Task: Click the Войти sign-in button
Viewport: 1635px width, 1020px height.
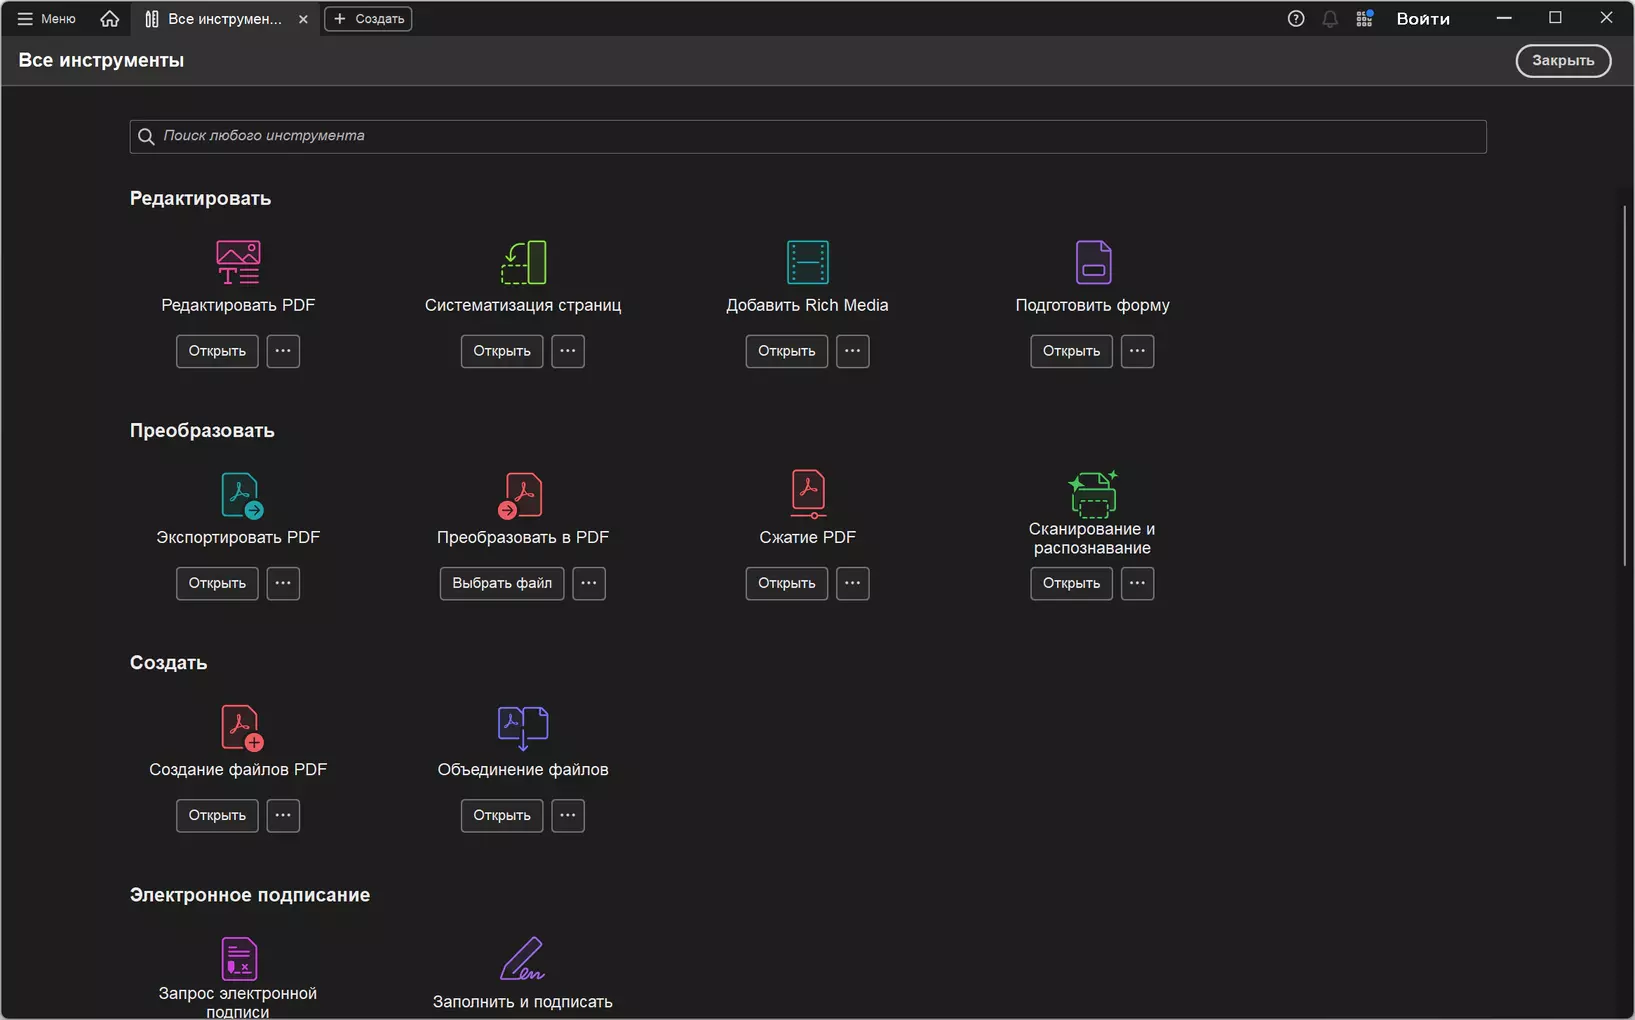Action: [1423, 19]
